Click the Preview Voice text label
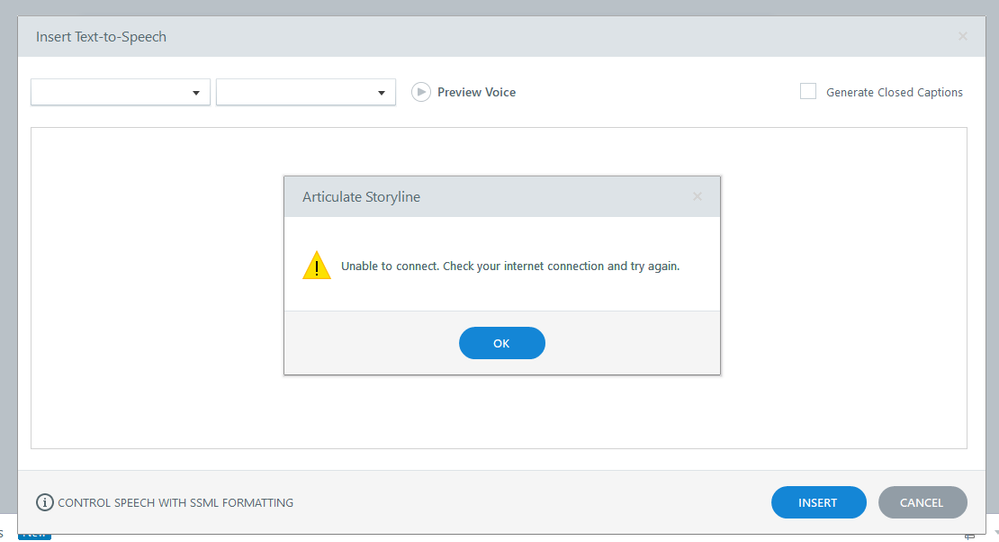Screen dimensions: 999x542 pyautogui.click(x=476, y=93)
